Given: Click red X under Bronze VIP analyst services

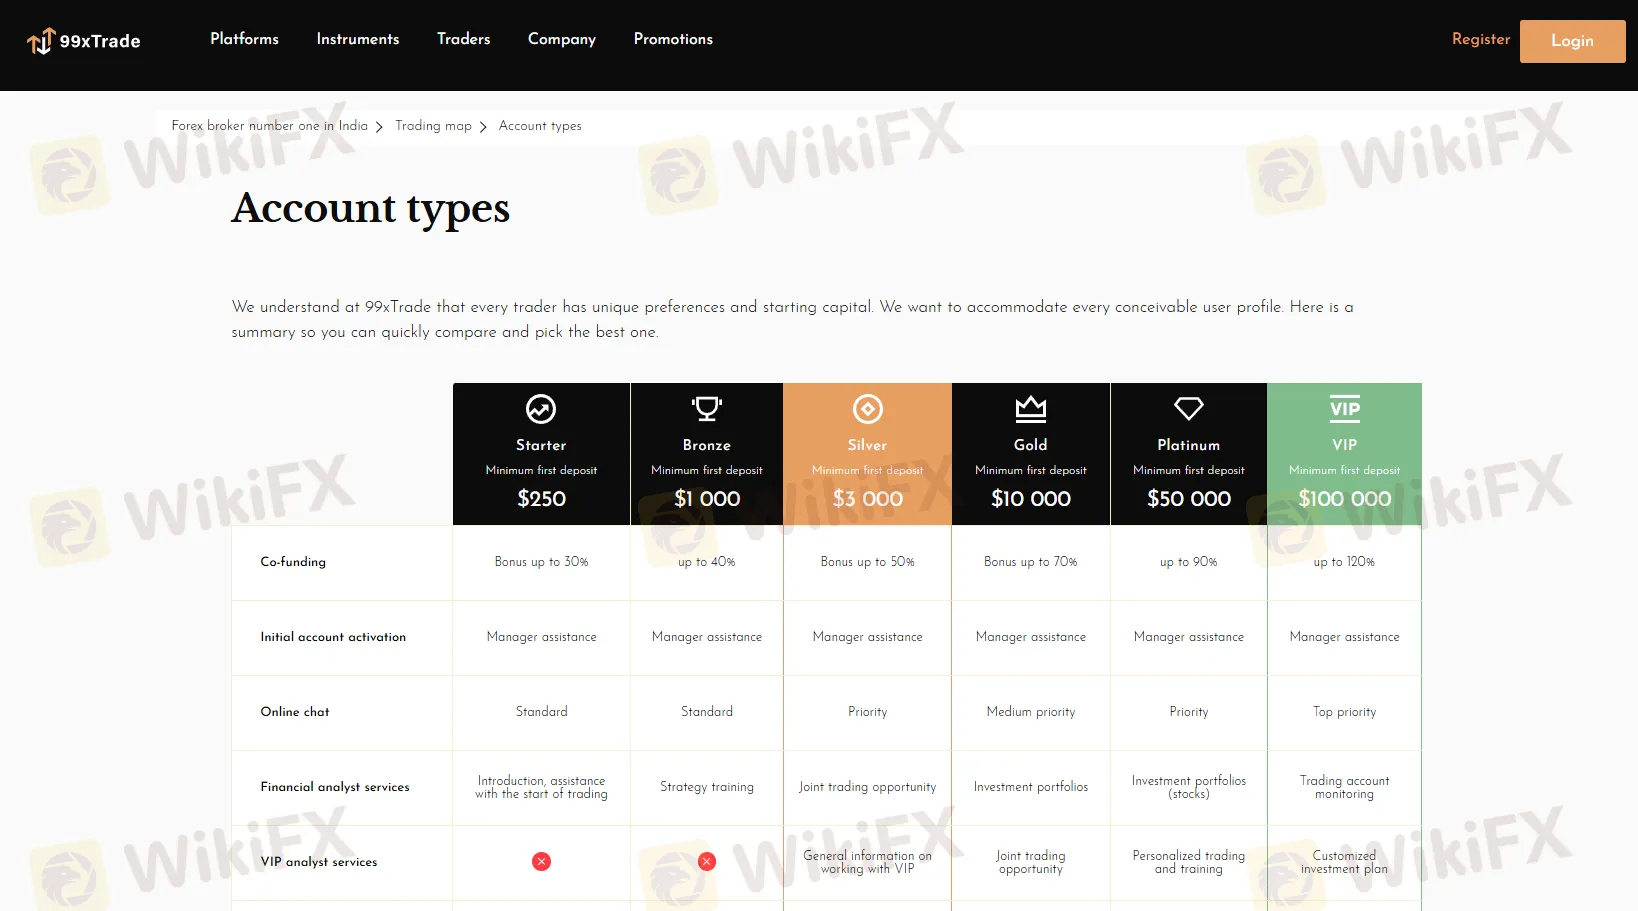Looking at the screenshot, I should click(707, 861).
